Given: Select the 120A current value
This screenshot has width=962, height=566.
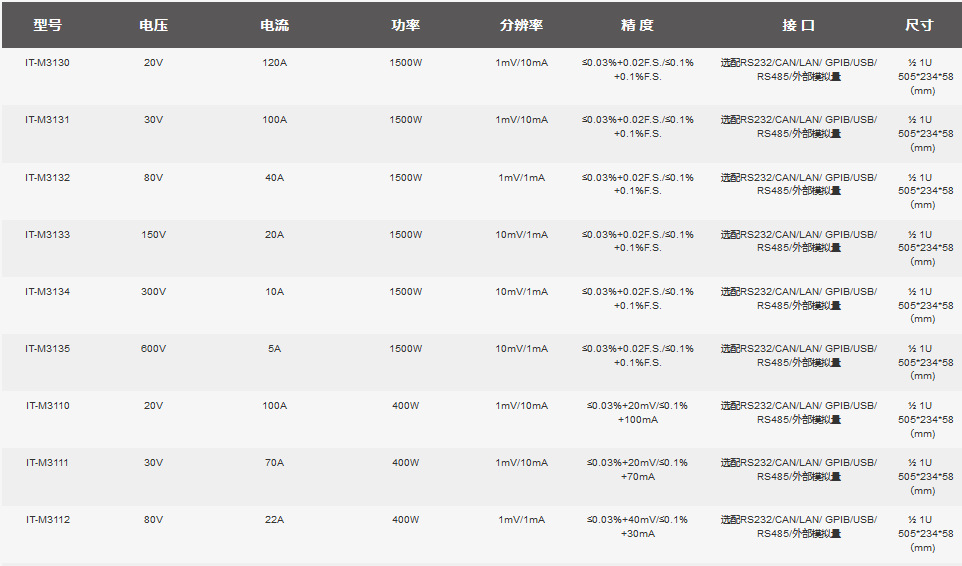Looking at the screenshot, I should tap(274, 63).
